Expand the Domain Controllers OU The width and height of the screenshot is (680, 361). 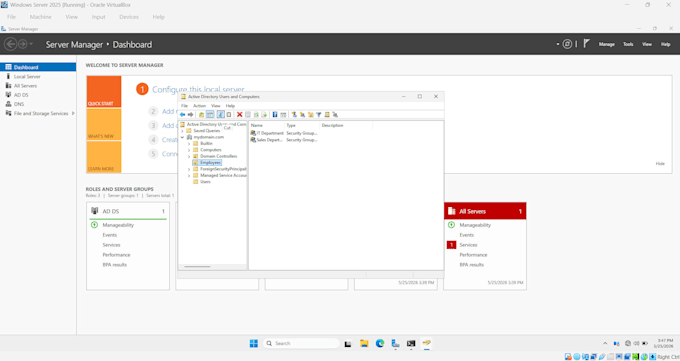pos(189,156)
